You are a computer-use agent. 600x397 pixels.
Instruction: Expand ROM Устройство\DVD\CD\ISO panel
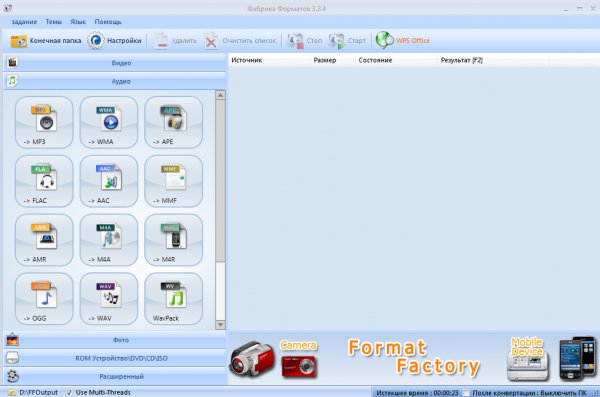114,358
